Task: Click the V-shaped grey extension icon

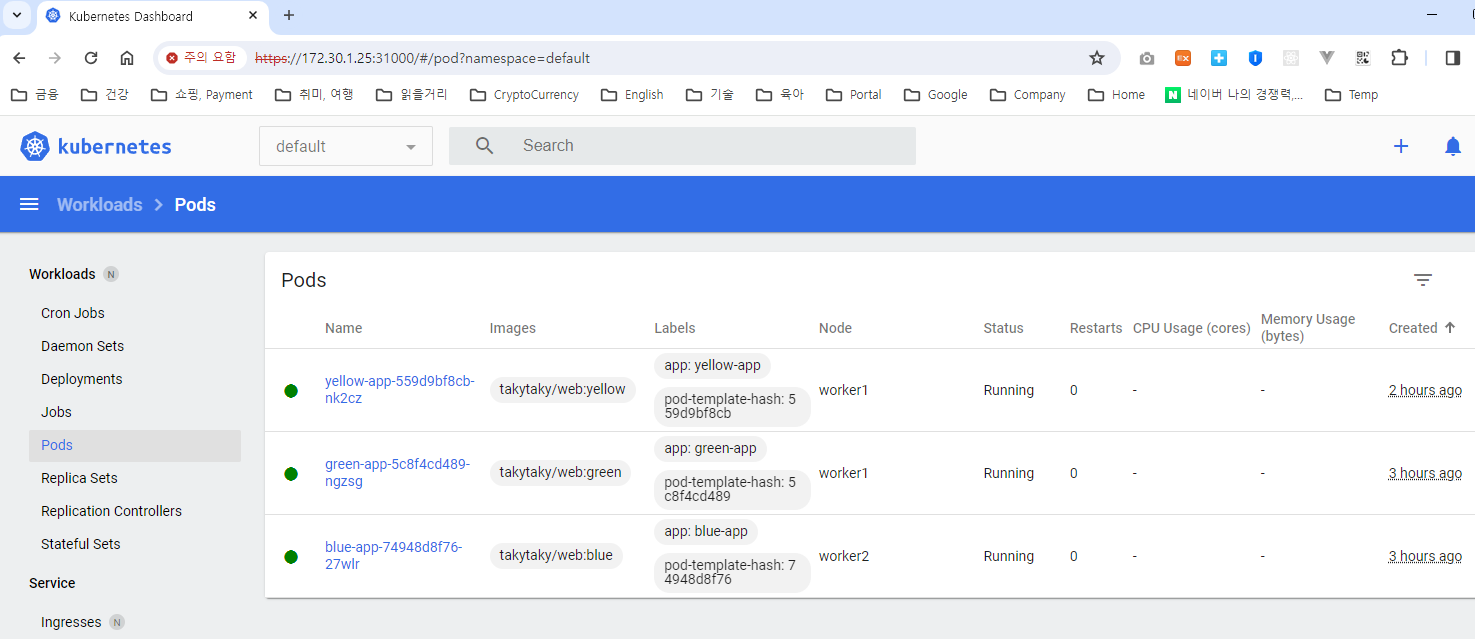Action: 1327,58
